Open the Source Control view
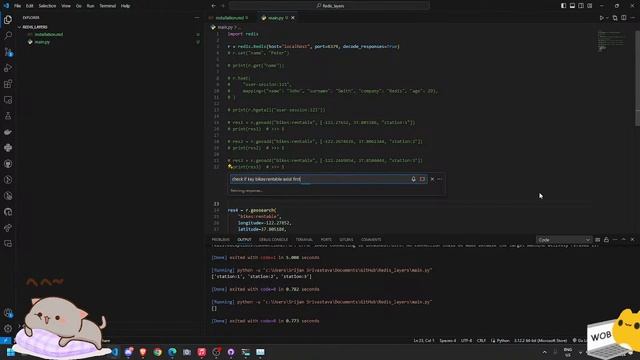Image resolution: width=640 pixels, height=360 pixels. pyautogui.click(x=8, y=52)
